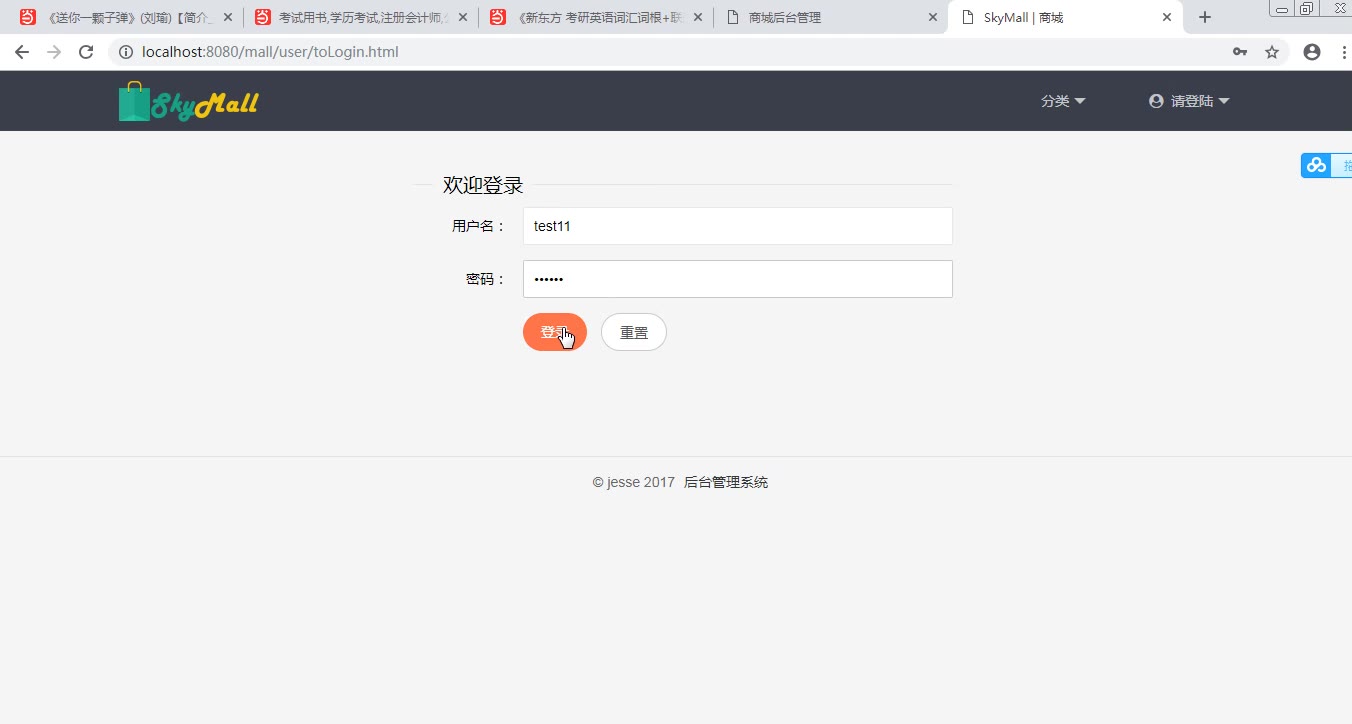Open a new browser tab
Screen dimensions: 1352x724
pos(1205,17)
